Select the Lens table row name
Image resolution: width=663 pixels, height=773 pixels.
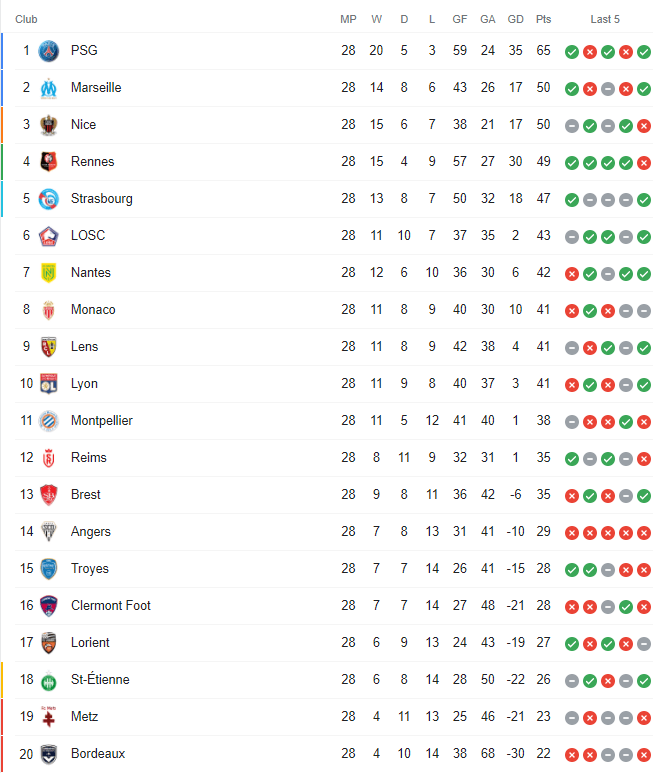pos(84,347)
